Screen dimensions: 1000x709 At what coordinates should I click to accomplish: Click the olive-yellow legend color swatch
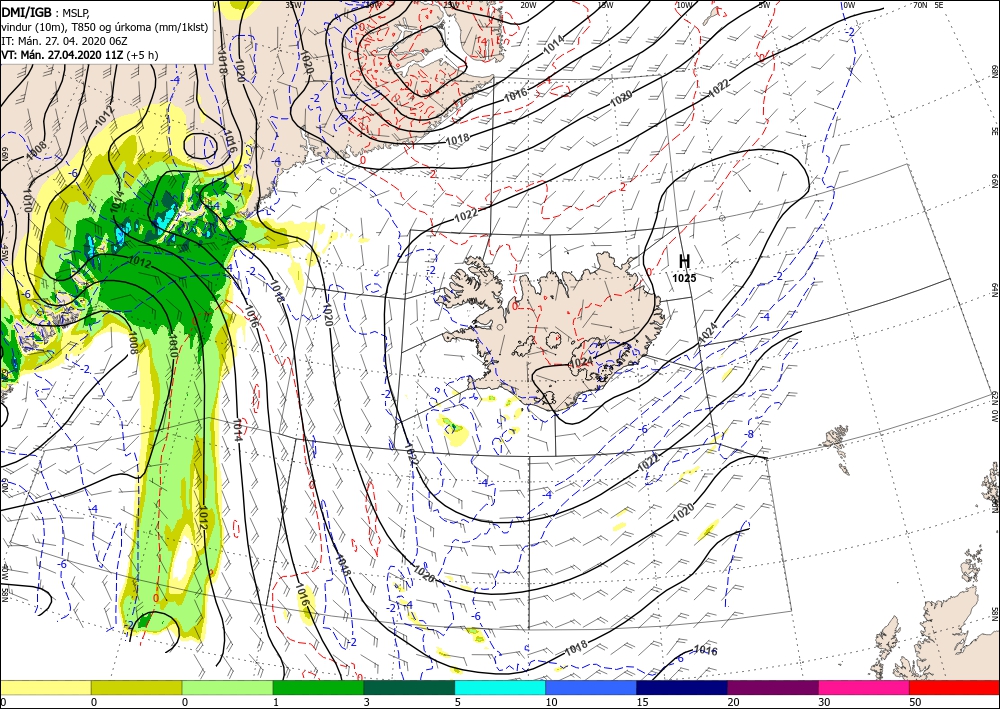pyautogui.click(x=136, y=687)
